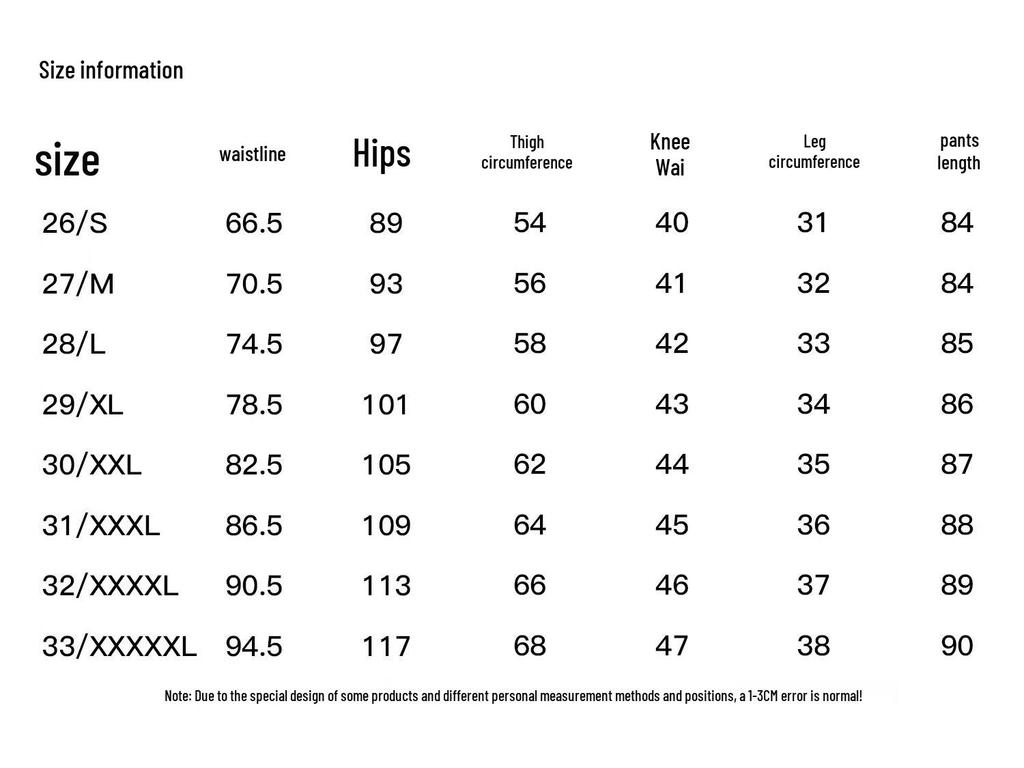Click the 27/M size row label
1024x768 pixels.
click(79, 284)
